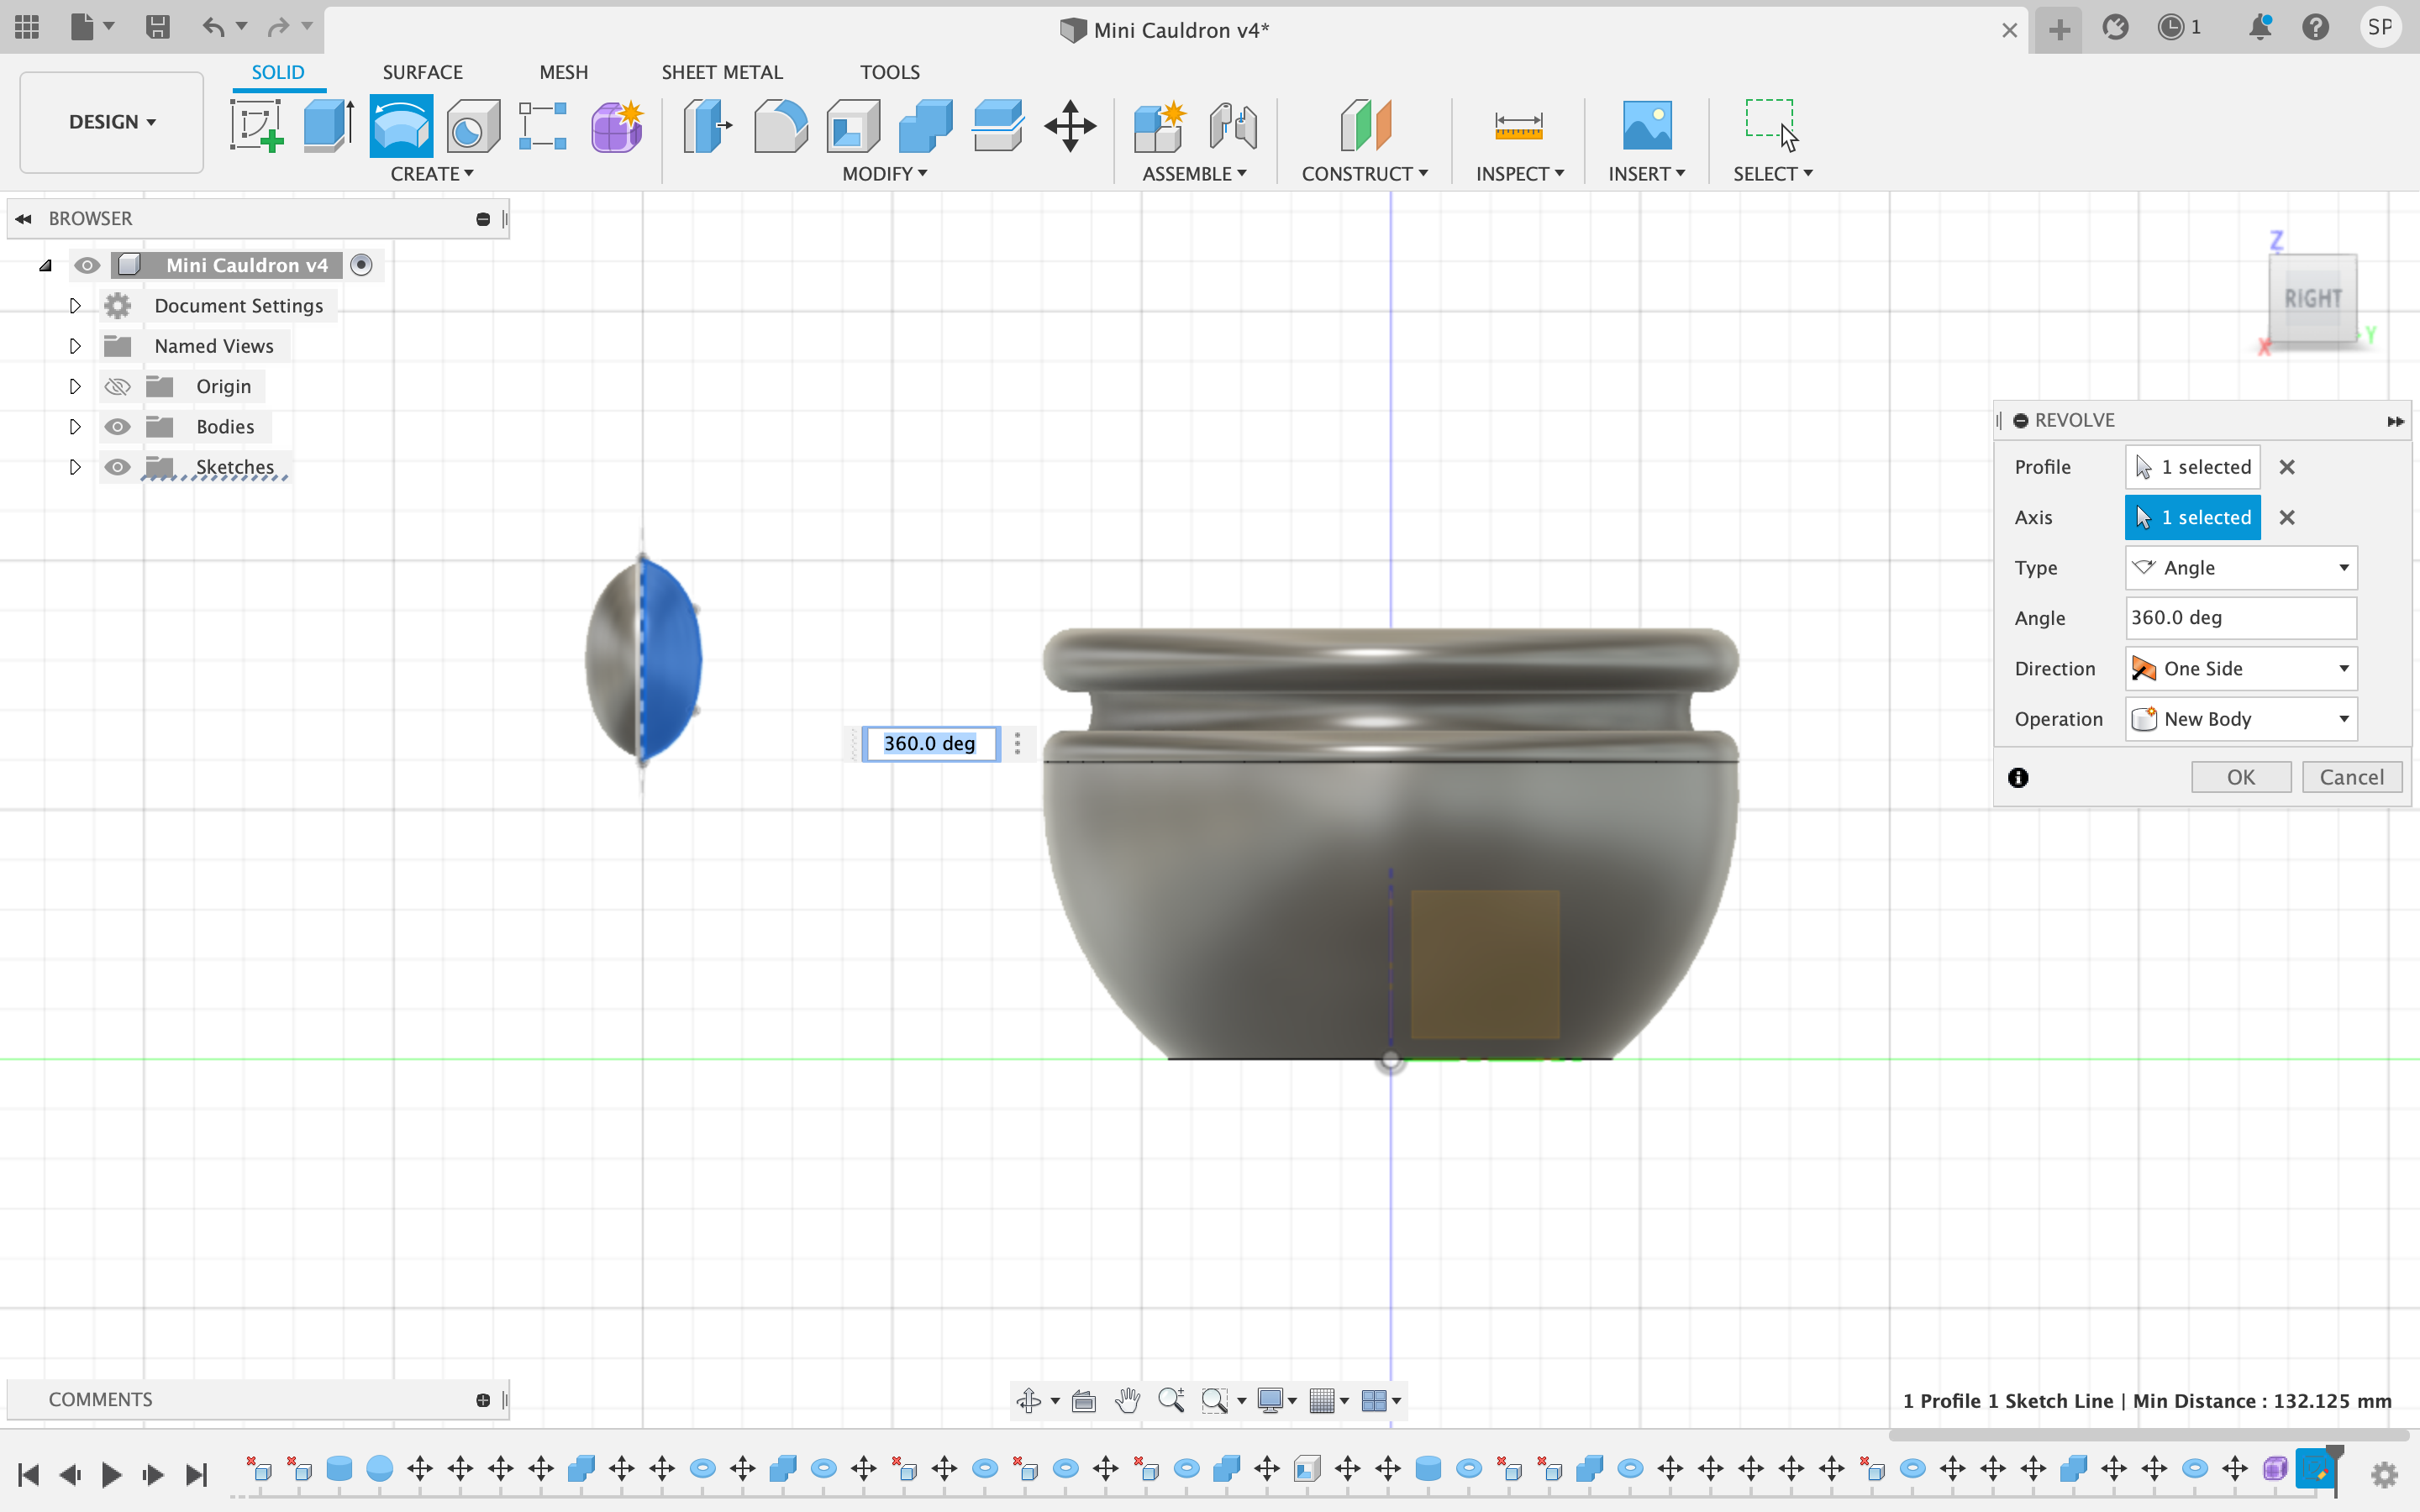Image resolution: width=2420 pixels, height=1512 pixels.
Task: Open the SHEET METAL tab
Action: (x=722, y=71)
